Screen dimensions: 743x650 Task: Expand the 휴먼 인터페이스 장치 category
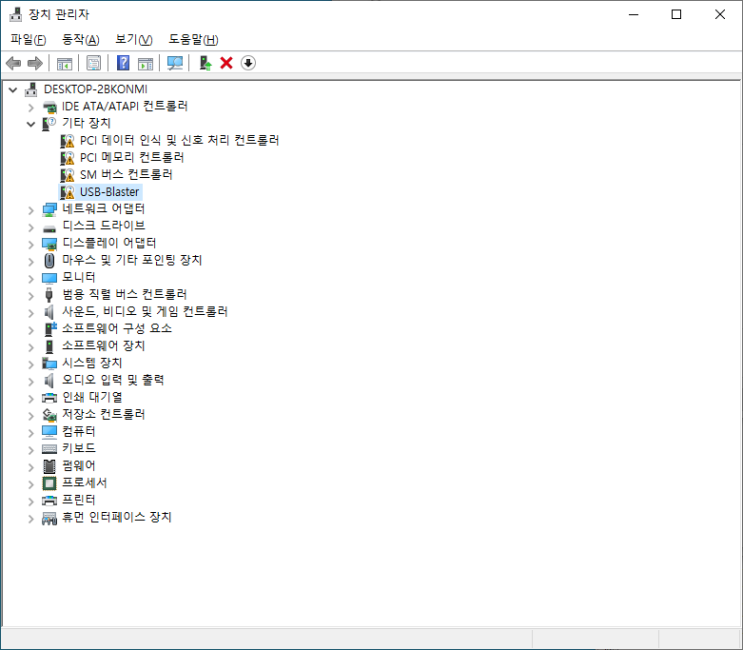(31, 518)
